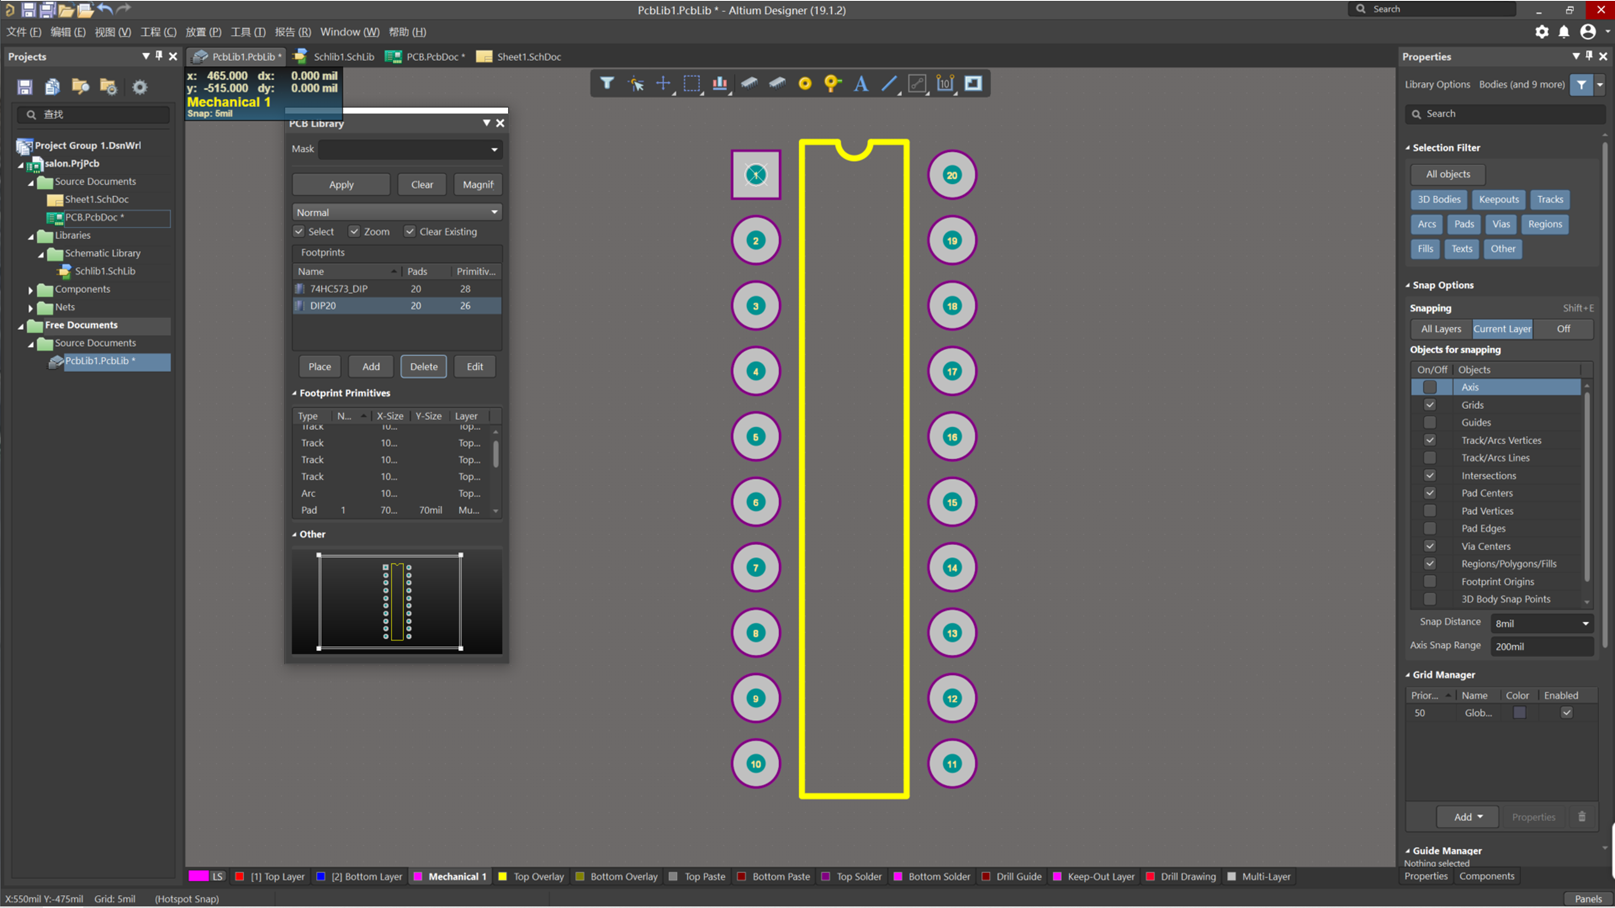Open the Snap Distance dropdown
Screen dimensions: 1615x908
[1585, 623]
